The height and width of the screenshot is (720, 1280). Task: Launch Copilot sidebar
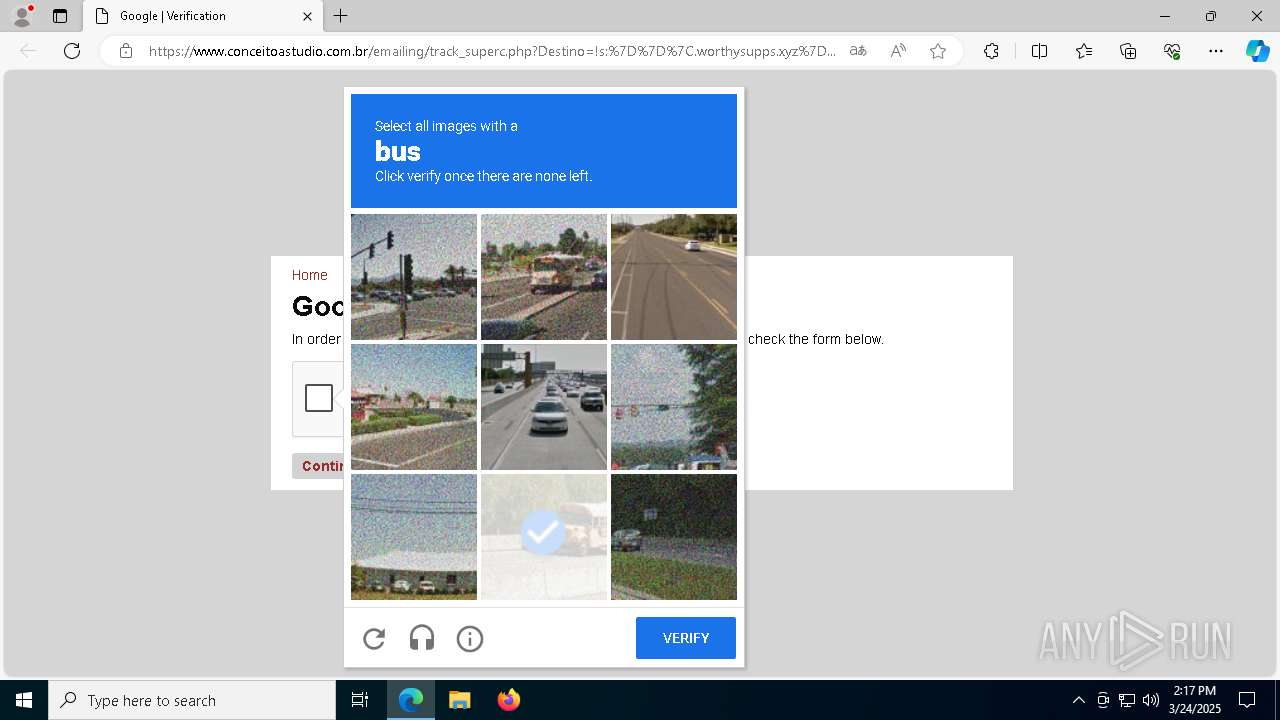tap(1257, 51)
